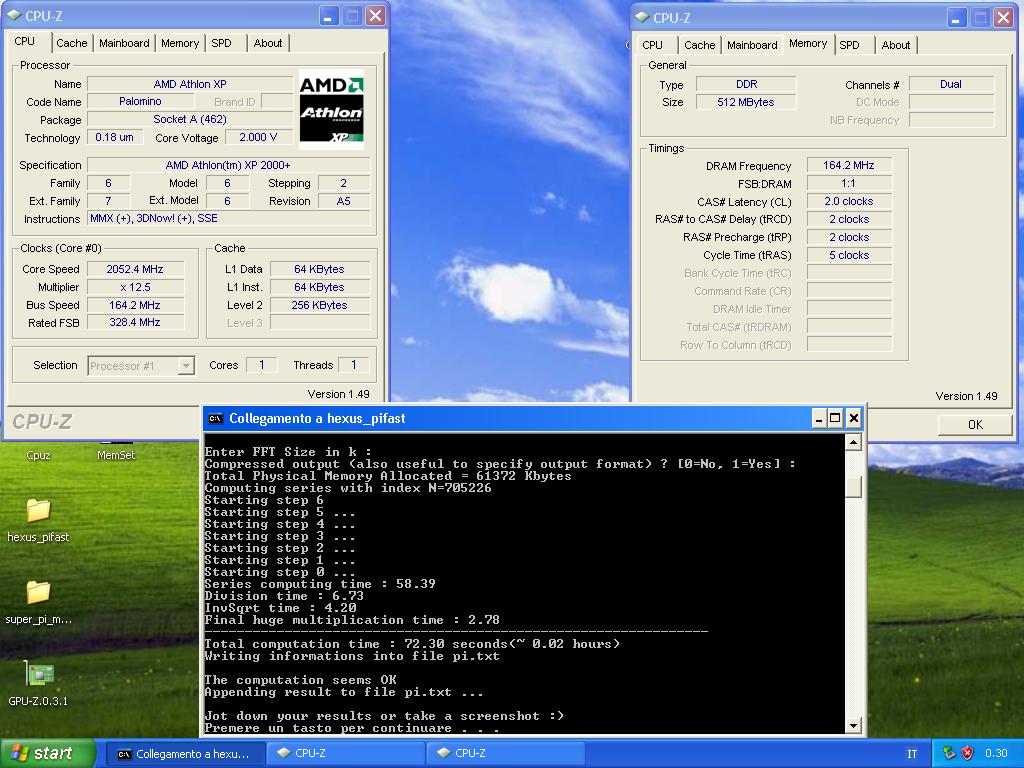Click the Instructions MMX, 3DNow!, SSE field
The height and width of the screenshot is (768, 1024).
click(229, 218)
